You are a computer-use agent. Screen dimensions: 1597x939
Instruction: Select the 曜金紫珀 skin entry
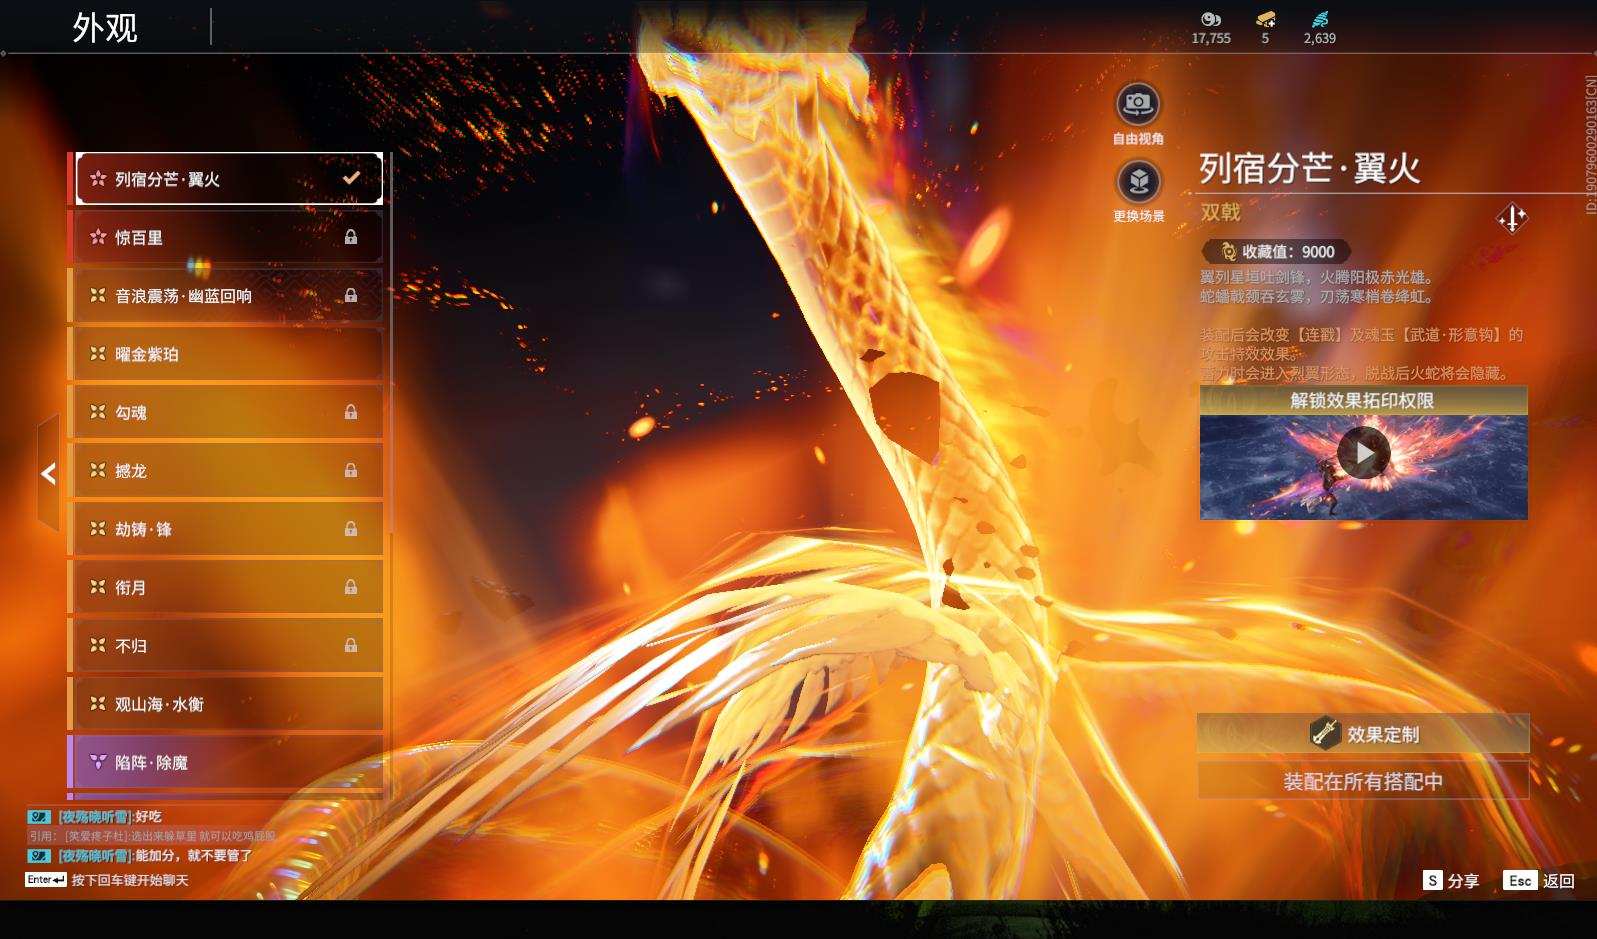coord(229,354)
